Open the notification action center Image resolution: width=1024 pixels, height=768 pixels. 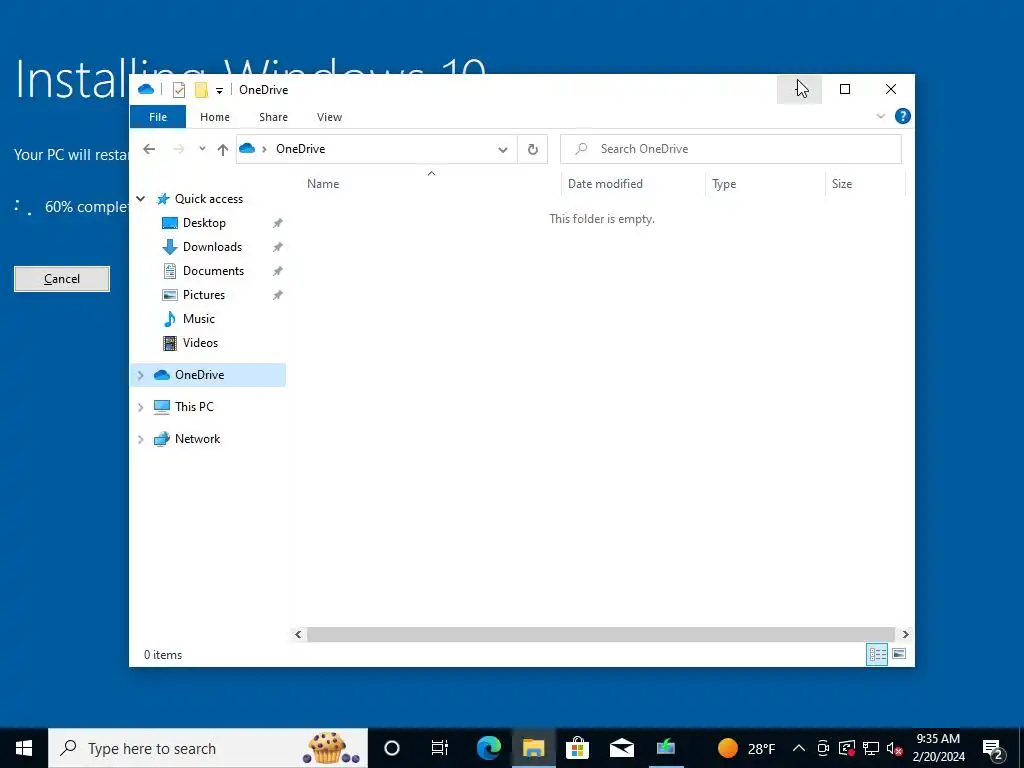[x=993, y=749]
